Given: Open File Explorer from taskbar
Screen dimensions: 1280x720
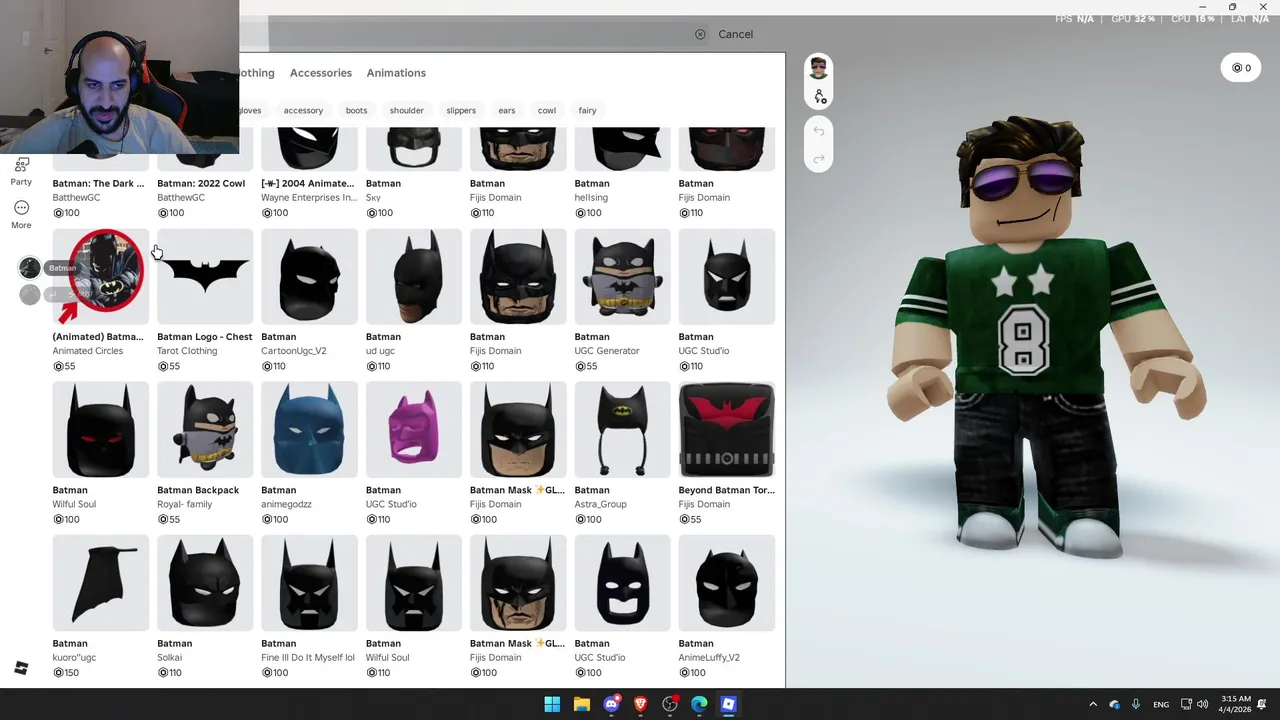Looking at the screenshot, I should pos(582,705).
